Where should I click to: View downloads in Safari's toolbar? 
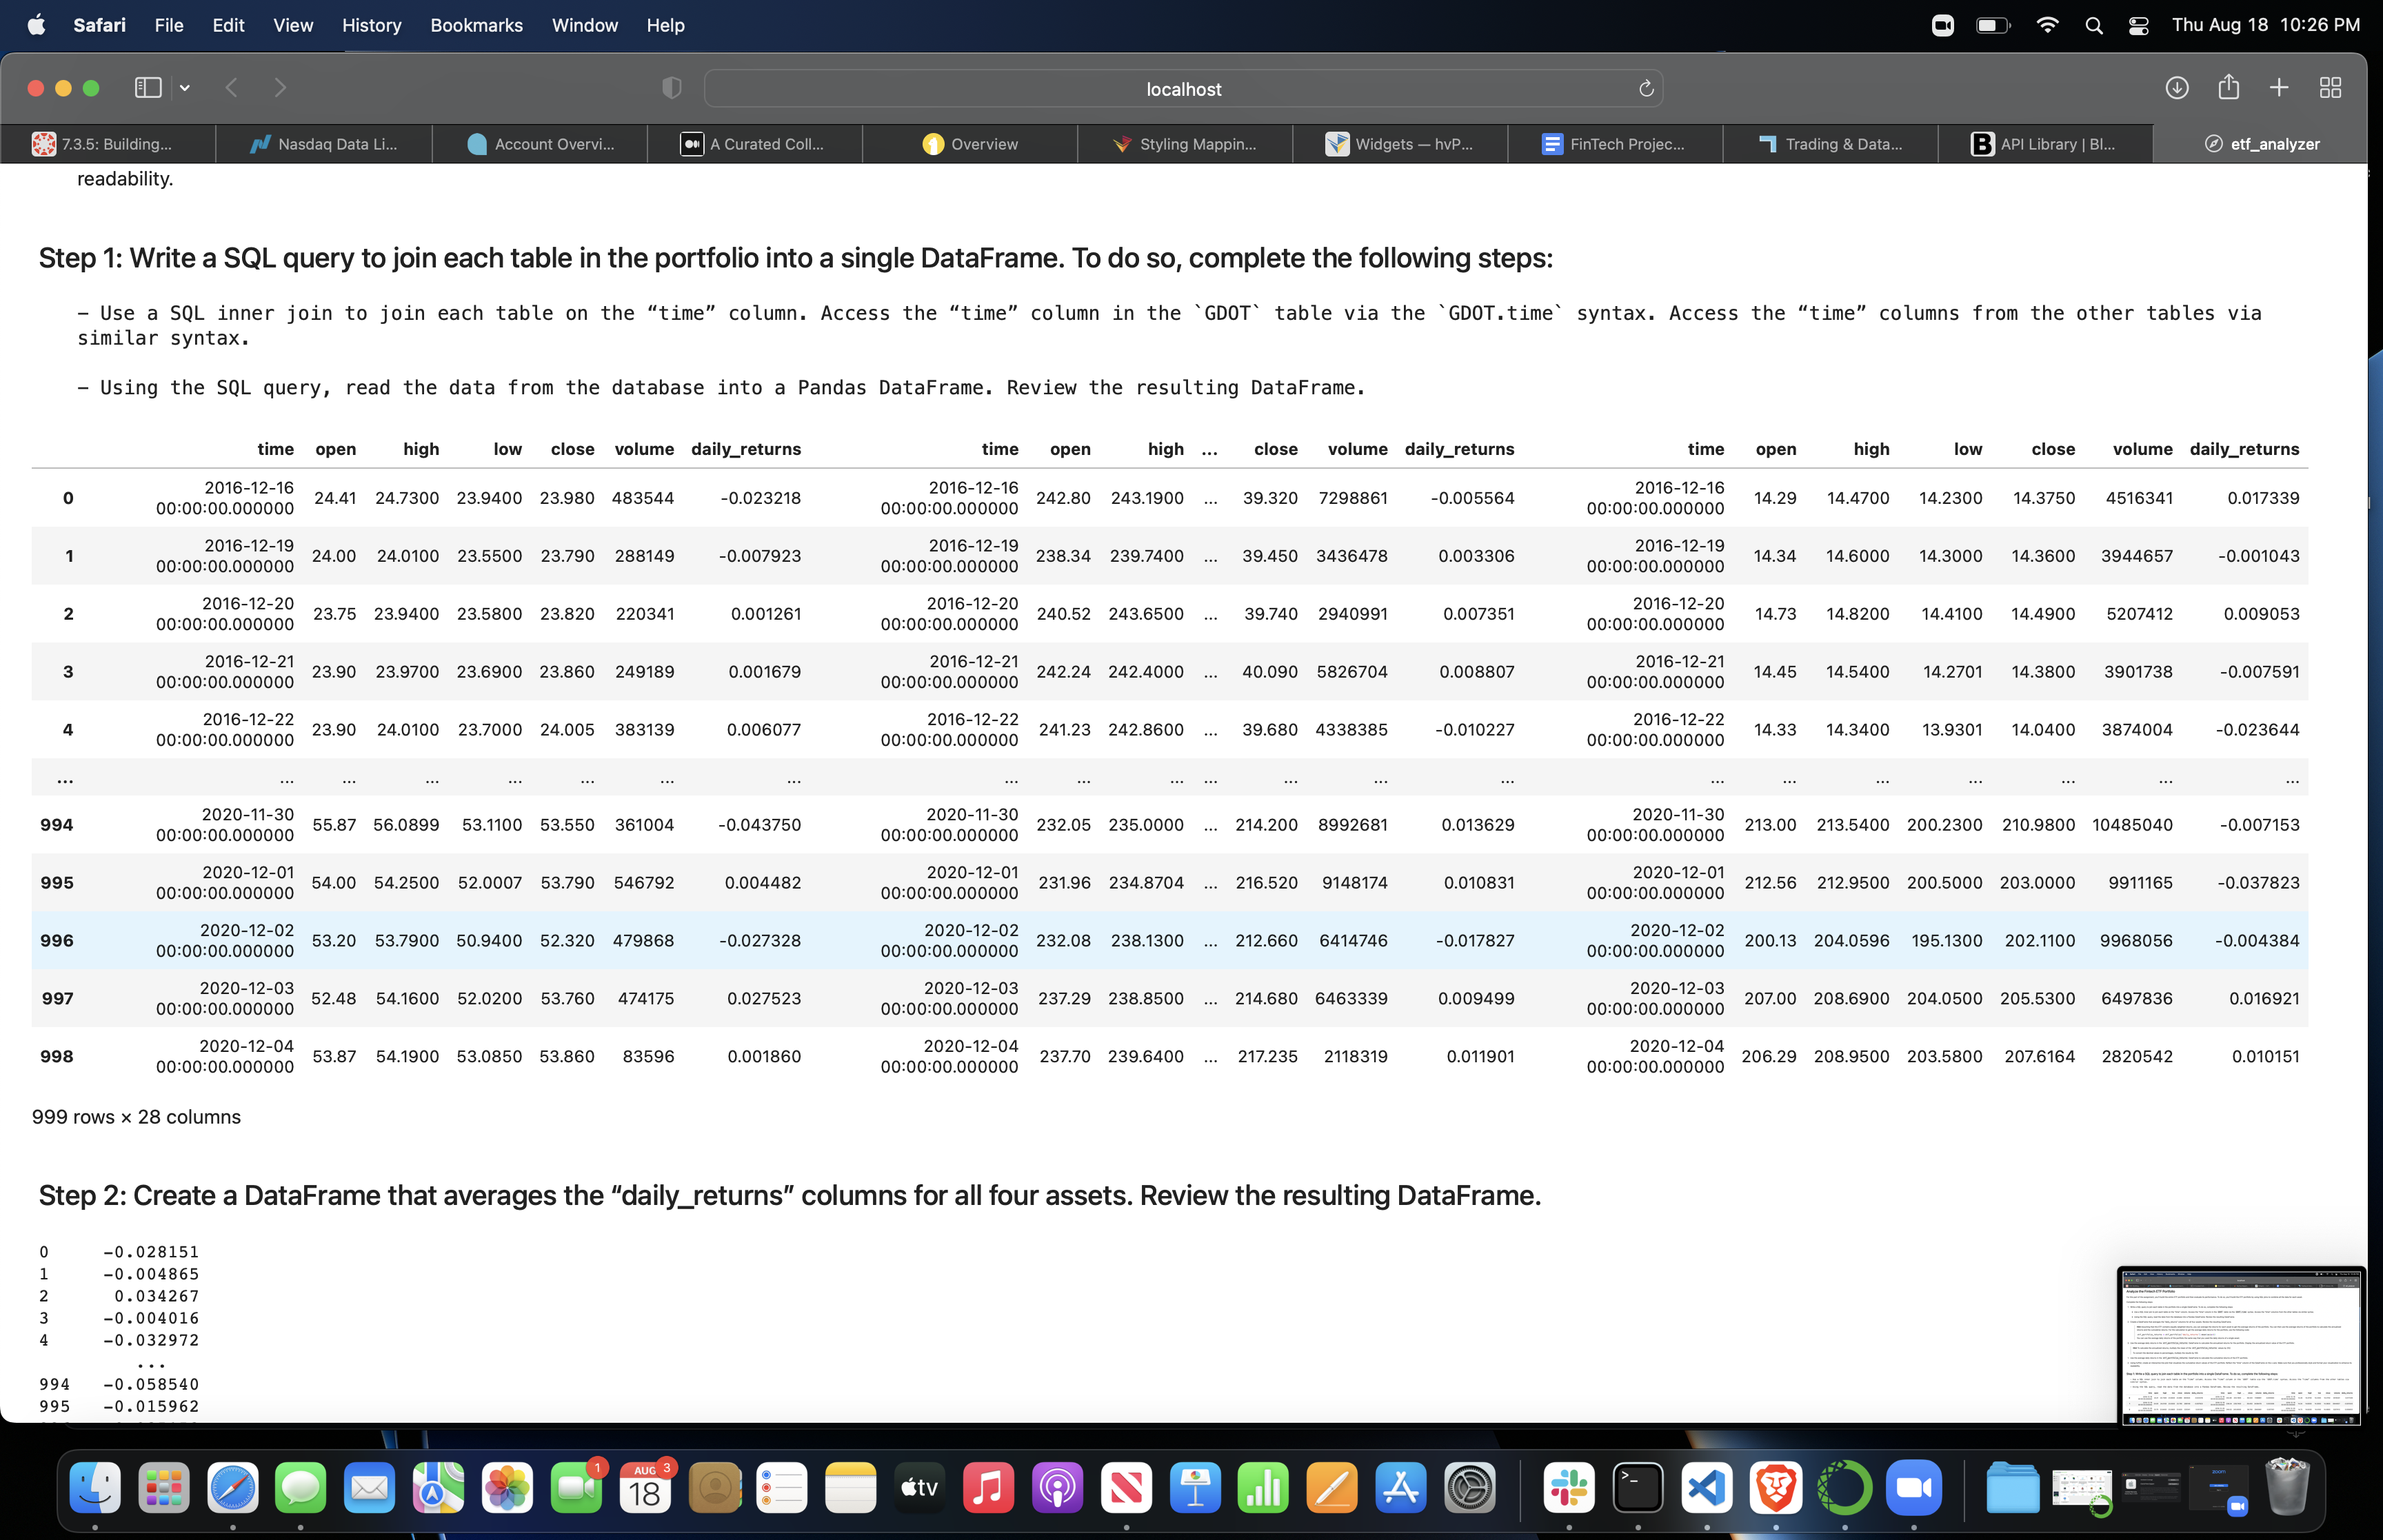[2177, 88]
